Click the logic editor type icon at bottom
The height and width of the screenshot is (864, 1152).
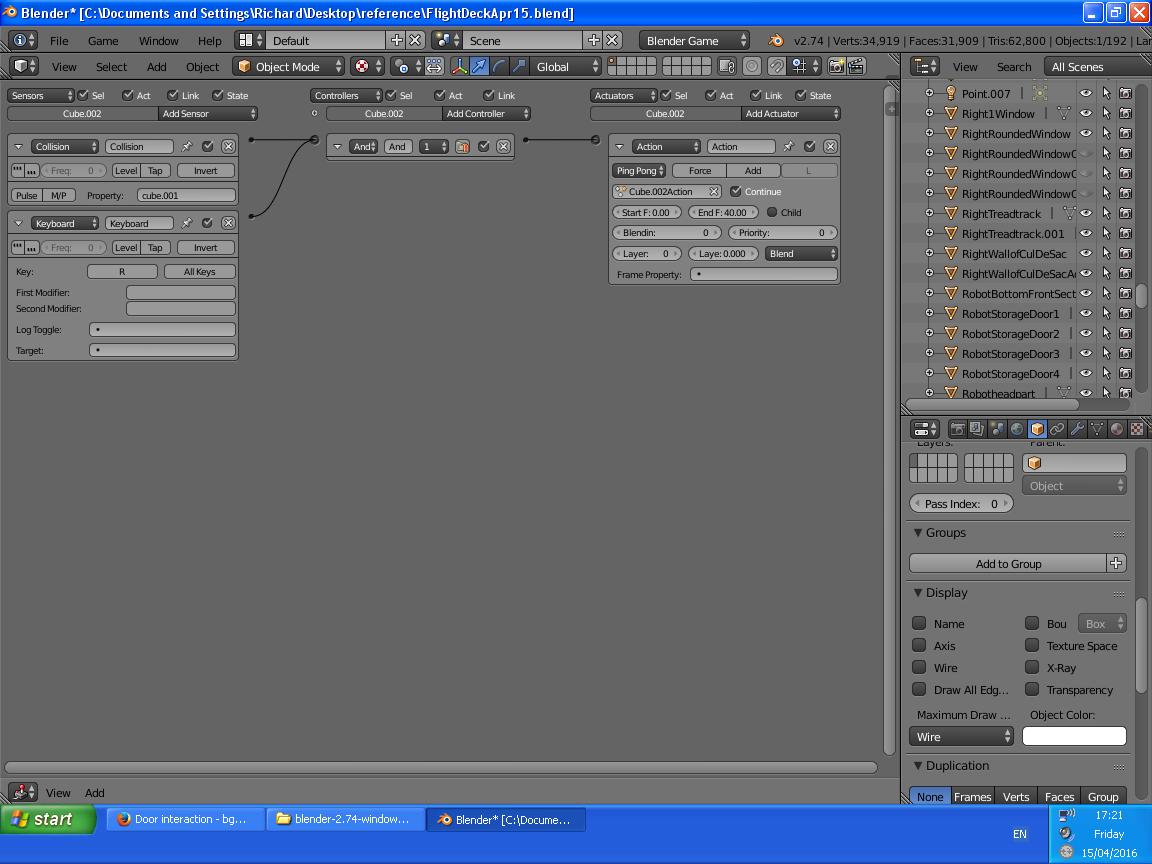coord(23,793)
